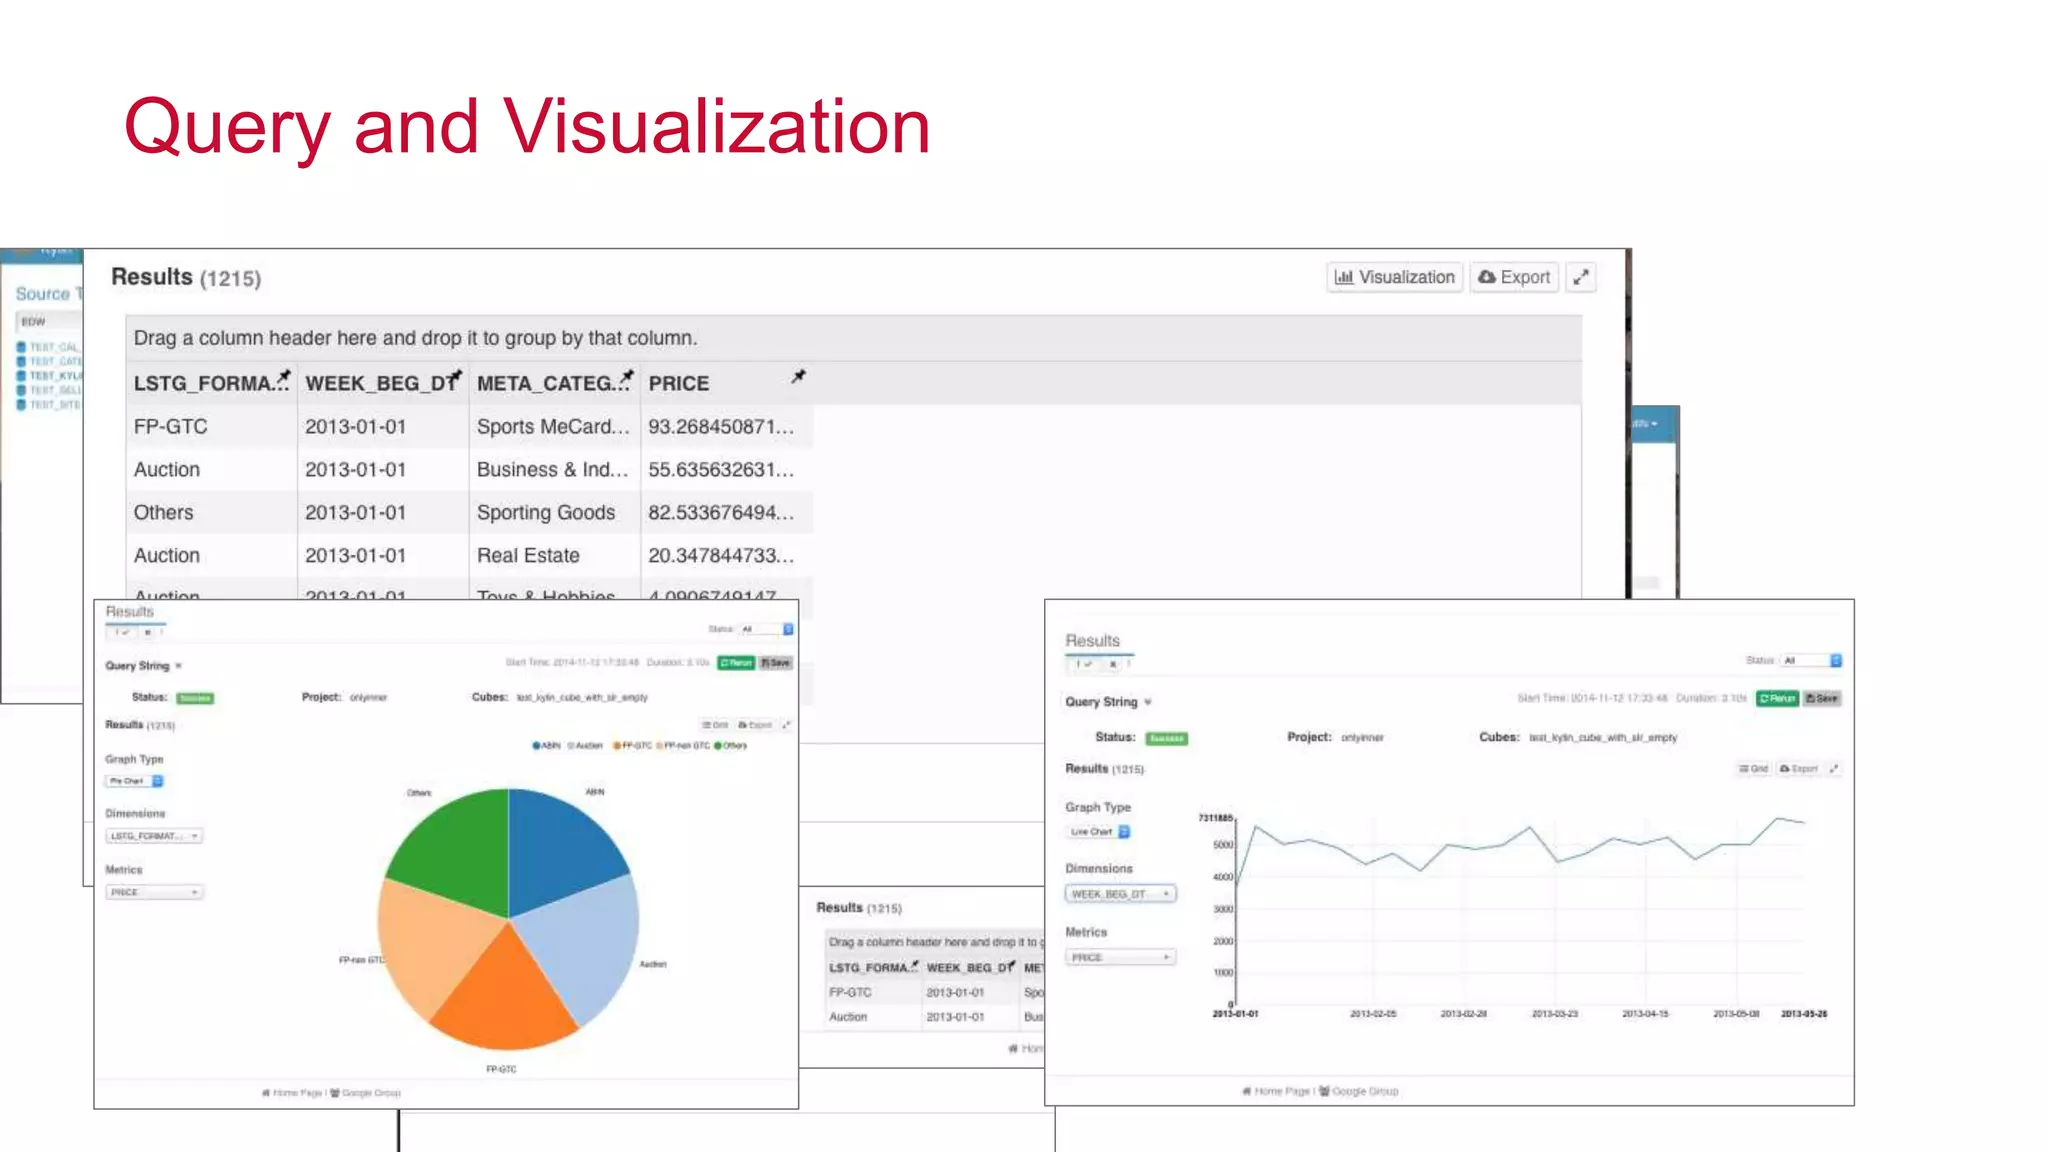2048x1152 pixels.
Task: Open LSTG_FORMAT dimensions dropdown
Action: [x=154, y=836]
